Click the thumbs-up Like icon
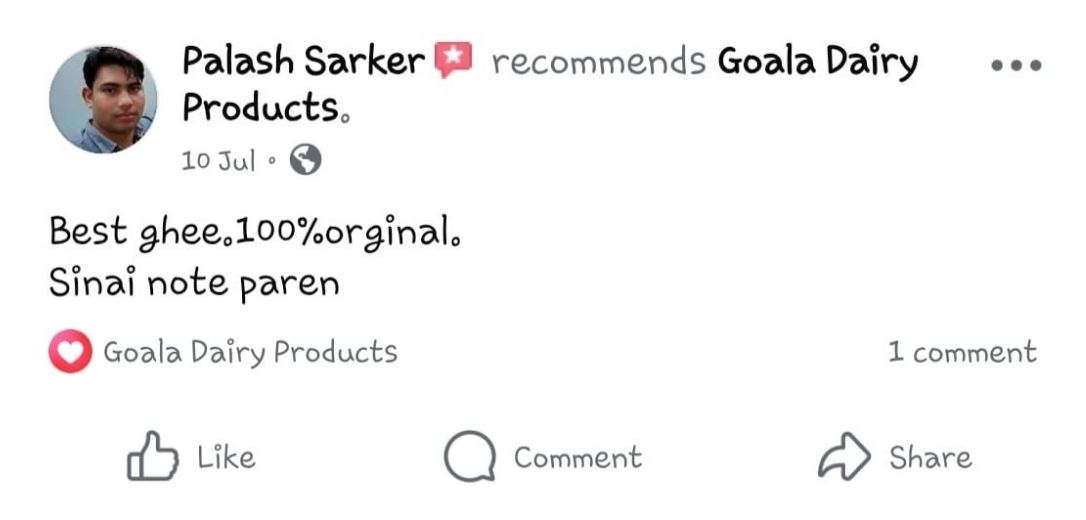 [151, 457]
